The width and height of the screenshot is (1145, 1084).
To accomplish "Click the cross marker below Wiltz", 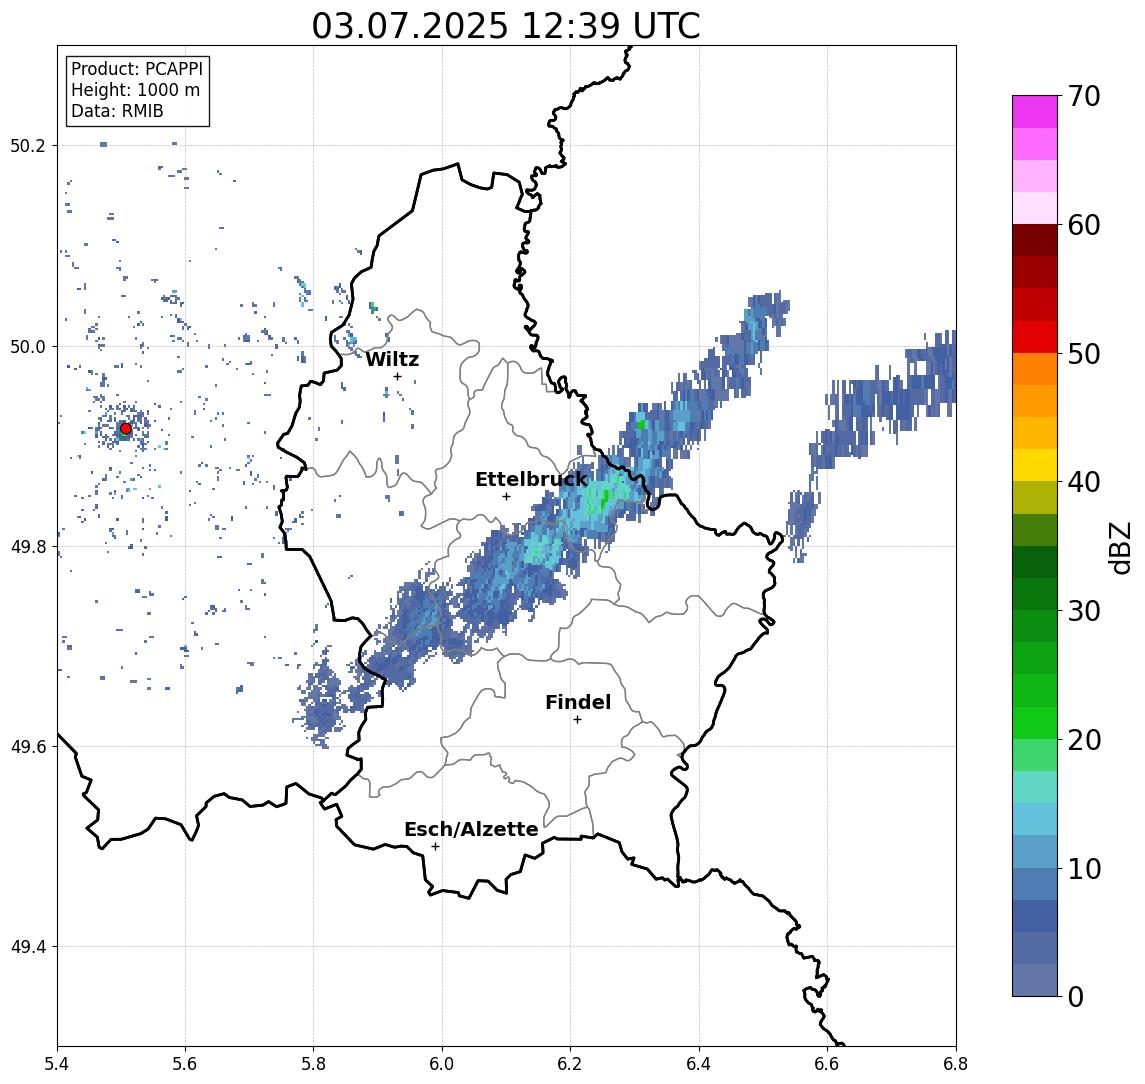I will pyautogui.click(x=397, y=376).
